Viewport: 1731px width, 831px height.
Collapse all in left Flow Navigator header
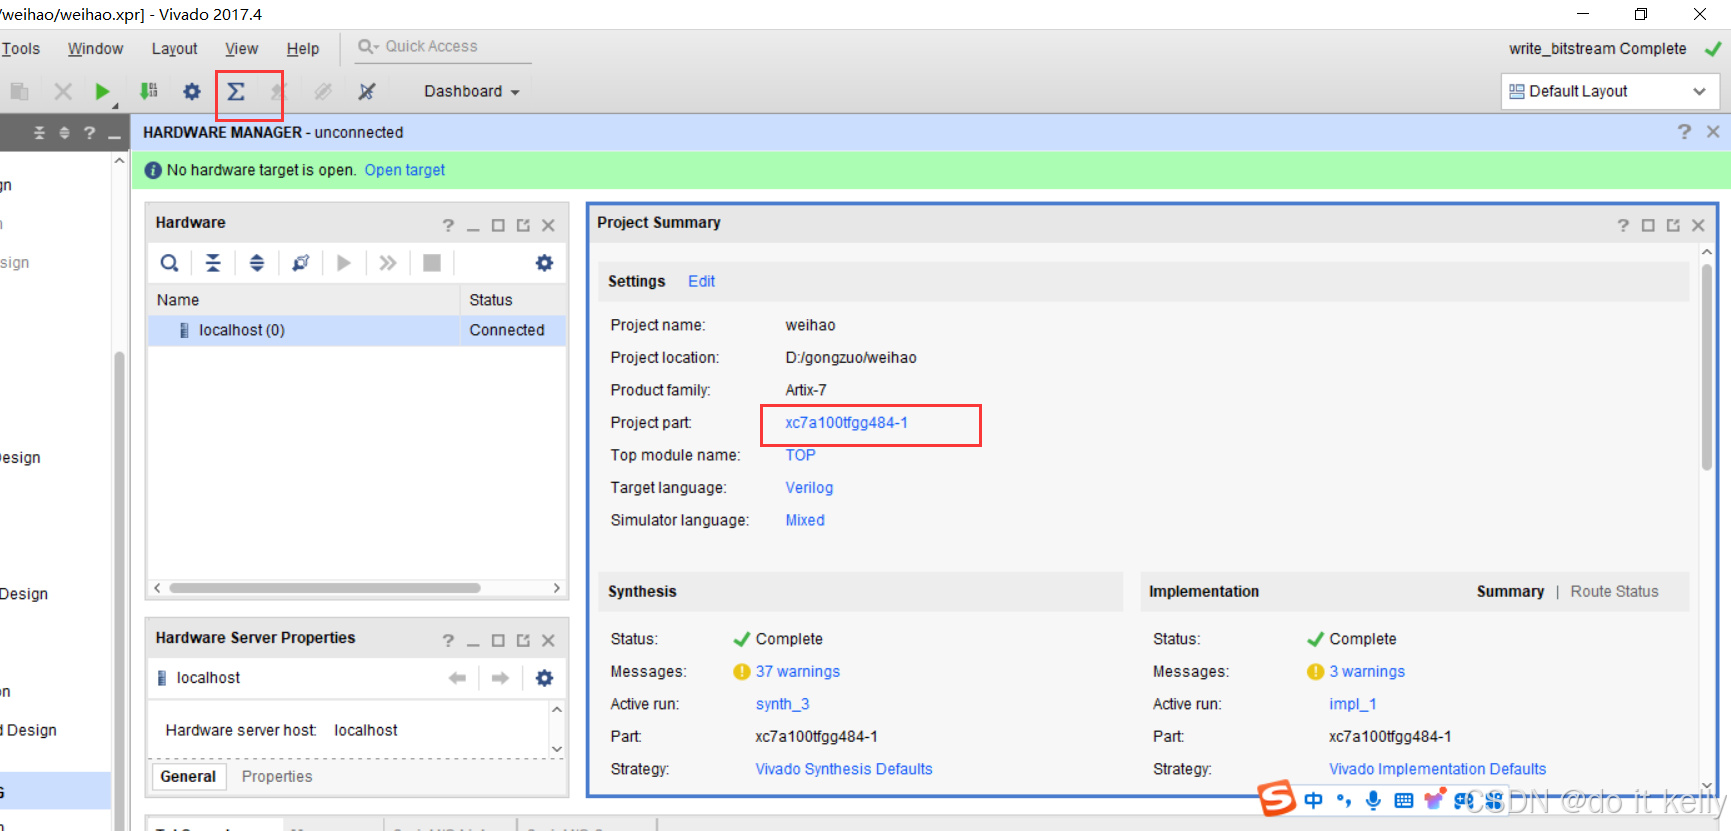click(39, 132)
